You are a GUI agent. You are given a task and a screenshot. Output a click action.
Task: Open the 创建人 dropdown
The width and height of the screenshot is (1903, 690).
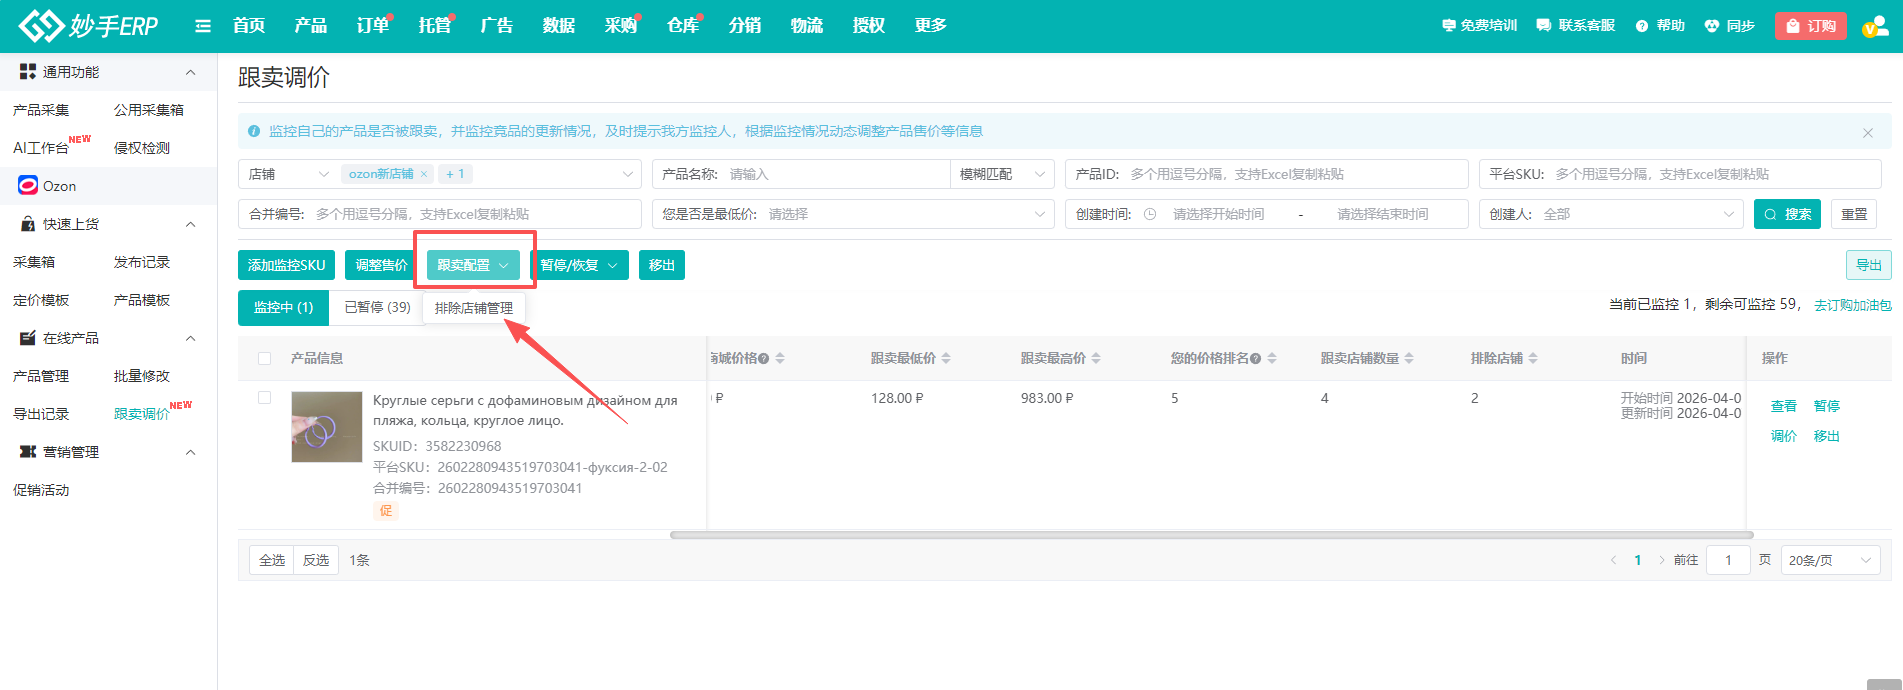click(1611, 214)
